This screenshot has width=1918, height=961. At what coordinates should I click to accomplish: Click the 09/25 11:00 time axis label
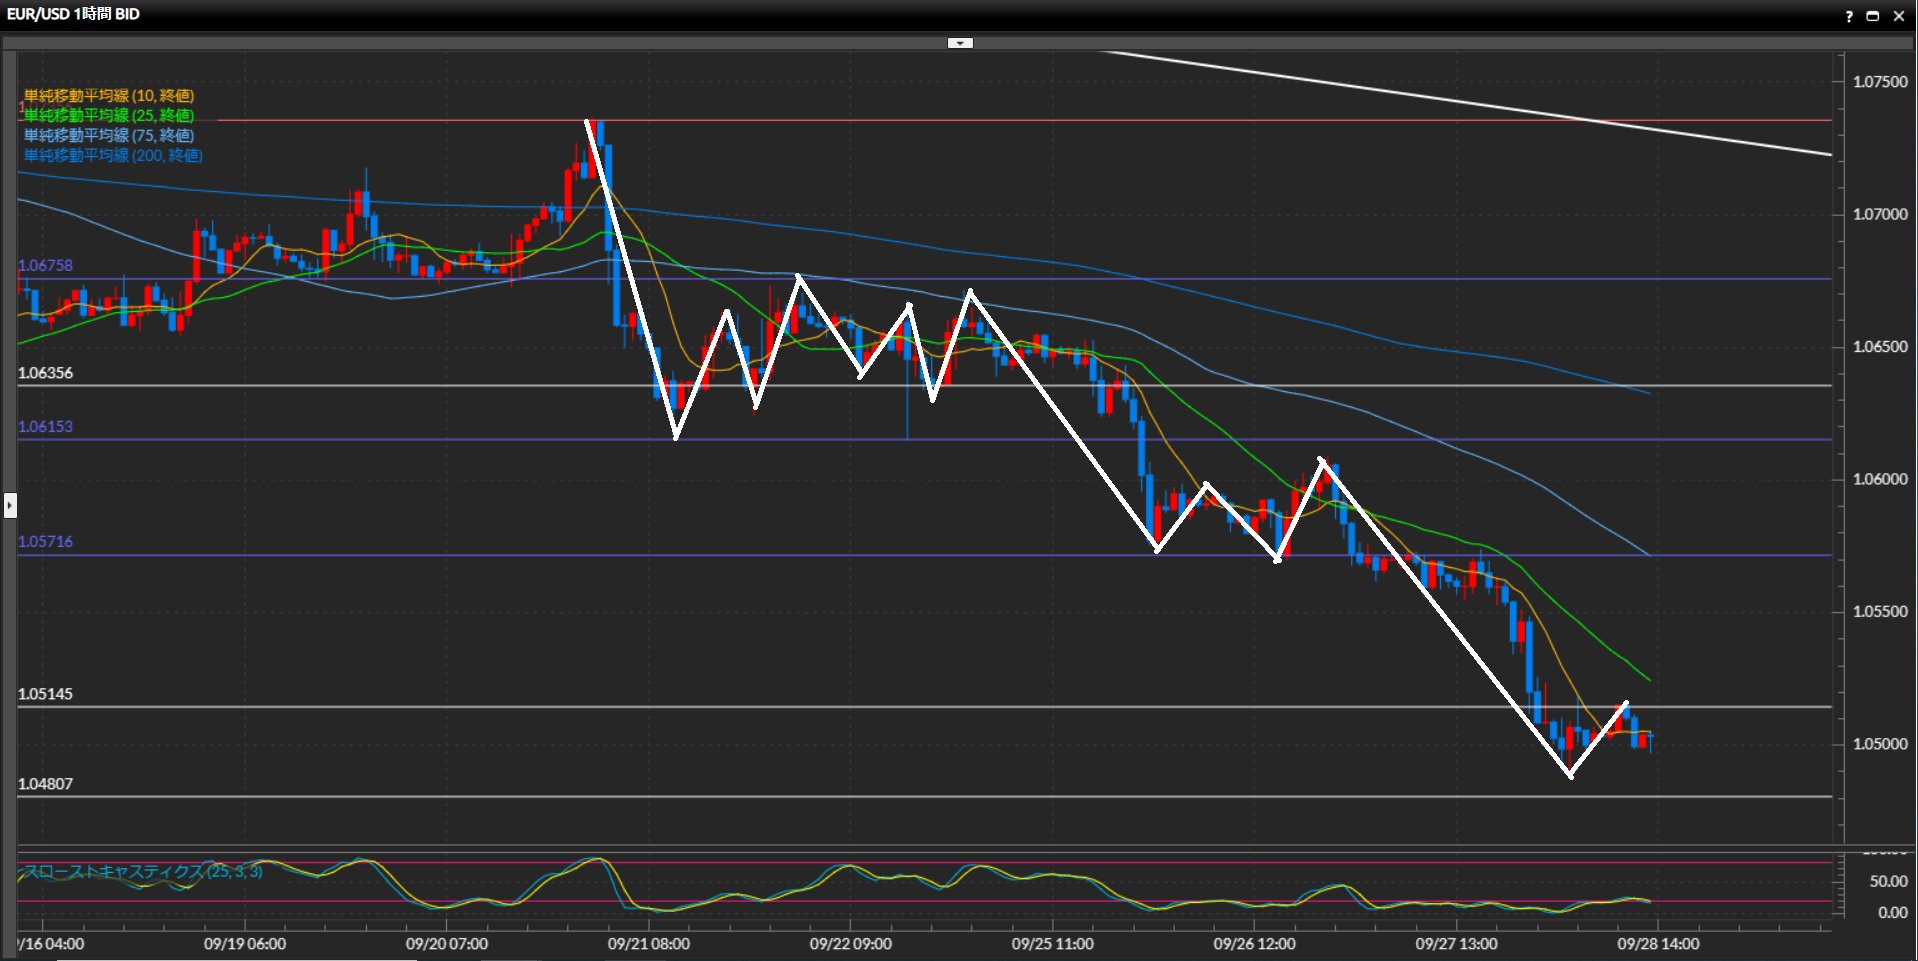pyautogui.click(x=1052, y=944)
